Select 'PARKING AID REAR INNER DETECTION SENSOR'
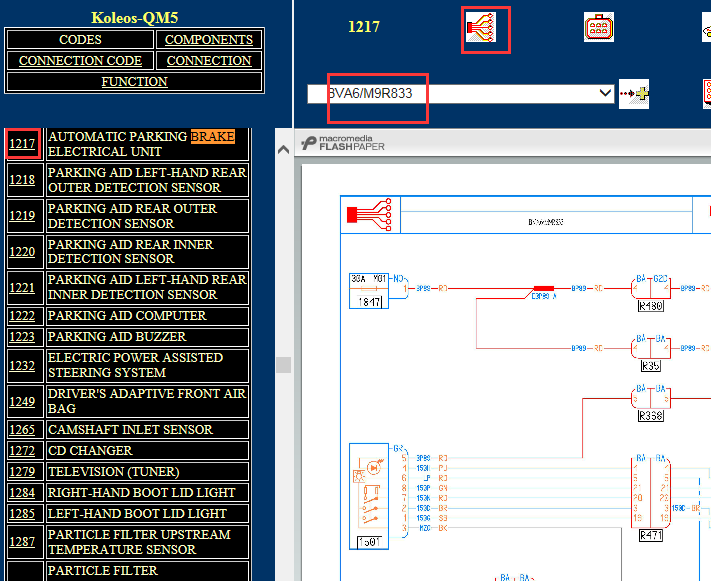711x581 pixels. pos(130,251)
